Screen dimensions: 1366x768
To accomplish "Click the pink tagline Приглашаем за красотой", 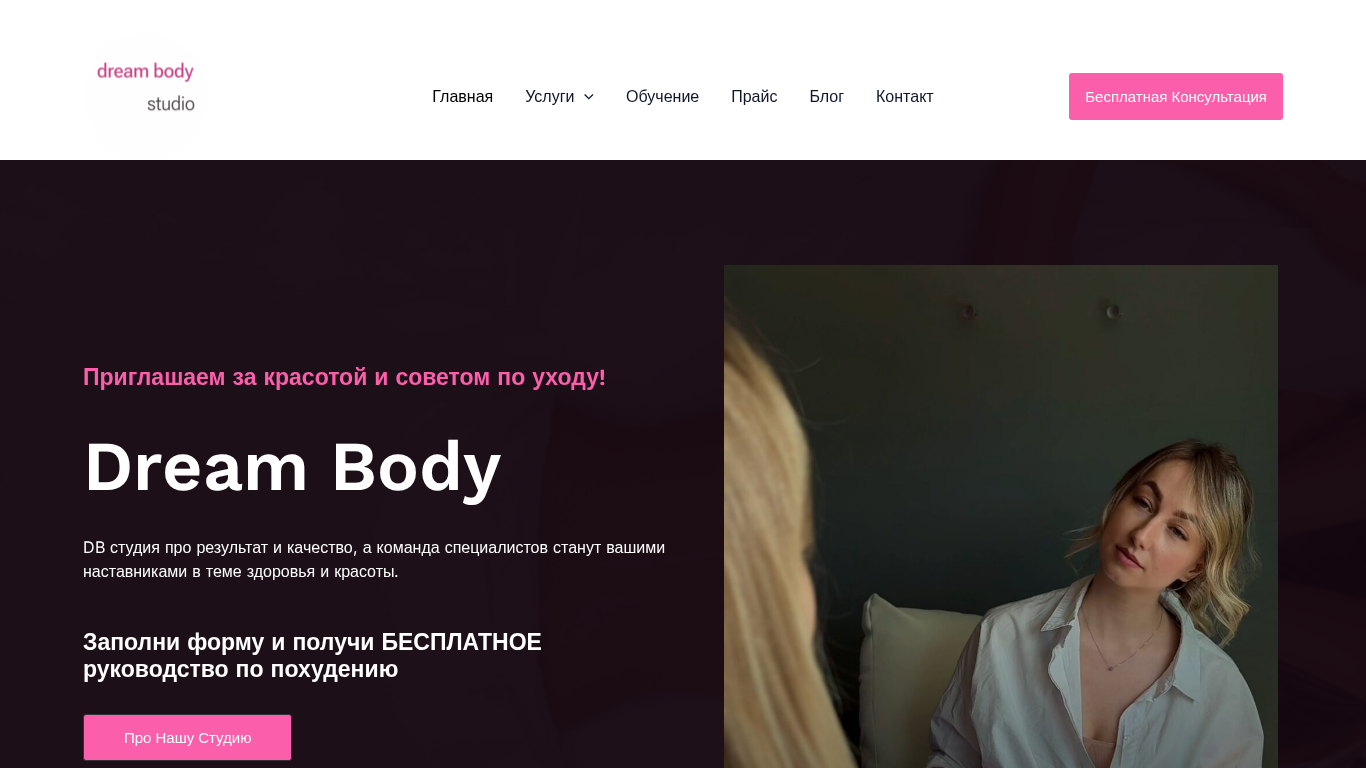I will pyautogui.click(x=344, y=377).
